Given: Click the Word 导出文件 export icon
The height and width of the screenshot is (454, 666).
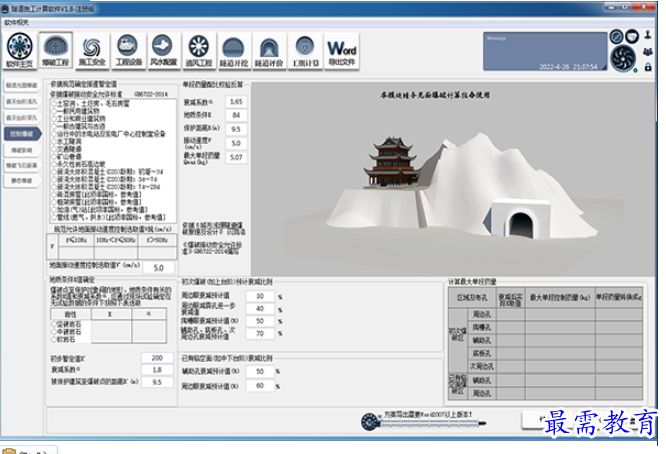Looking at the screenshot, I should tap(342, 51).
